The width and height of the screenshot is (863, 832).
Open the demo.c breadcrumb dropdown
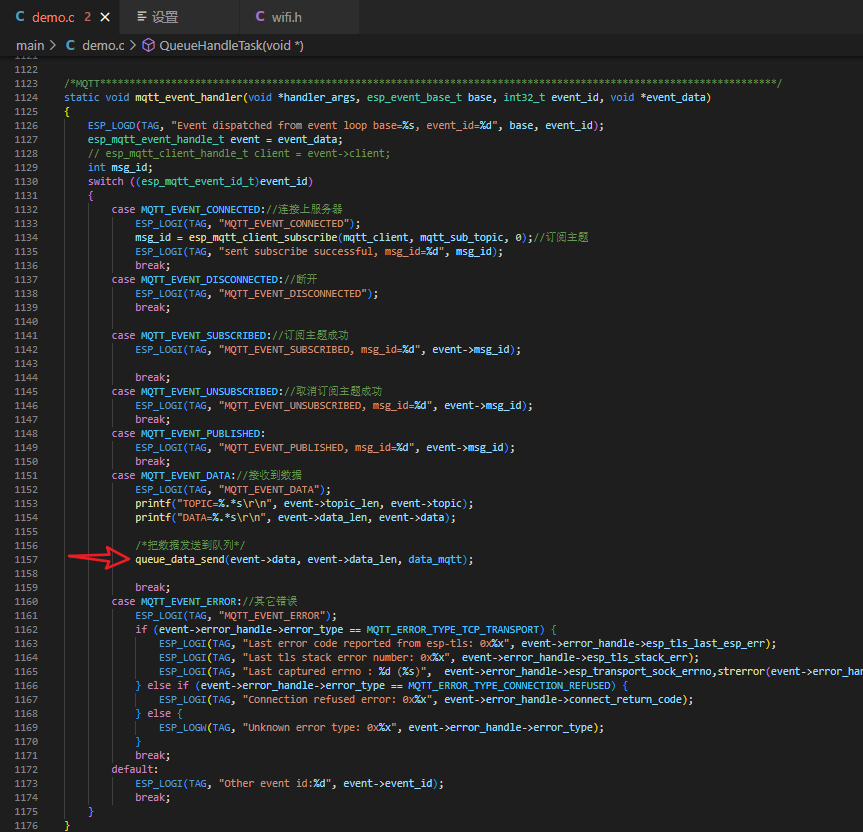point(102,45)
